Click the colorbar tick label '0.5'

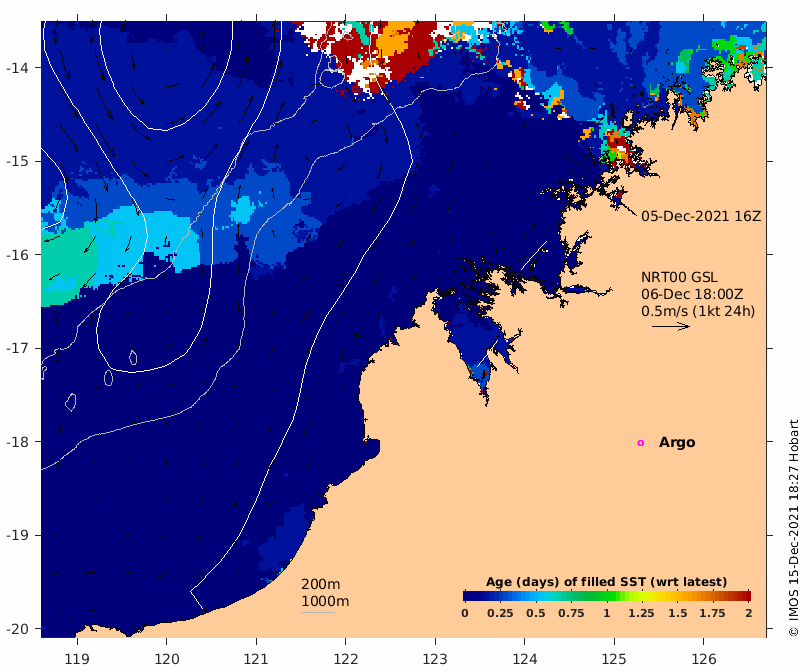point(536,613)
